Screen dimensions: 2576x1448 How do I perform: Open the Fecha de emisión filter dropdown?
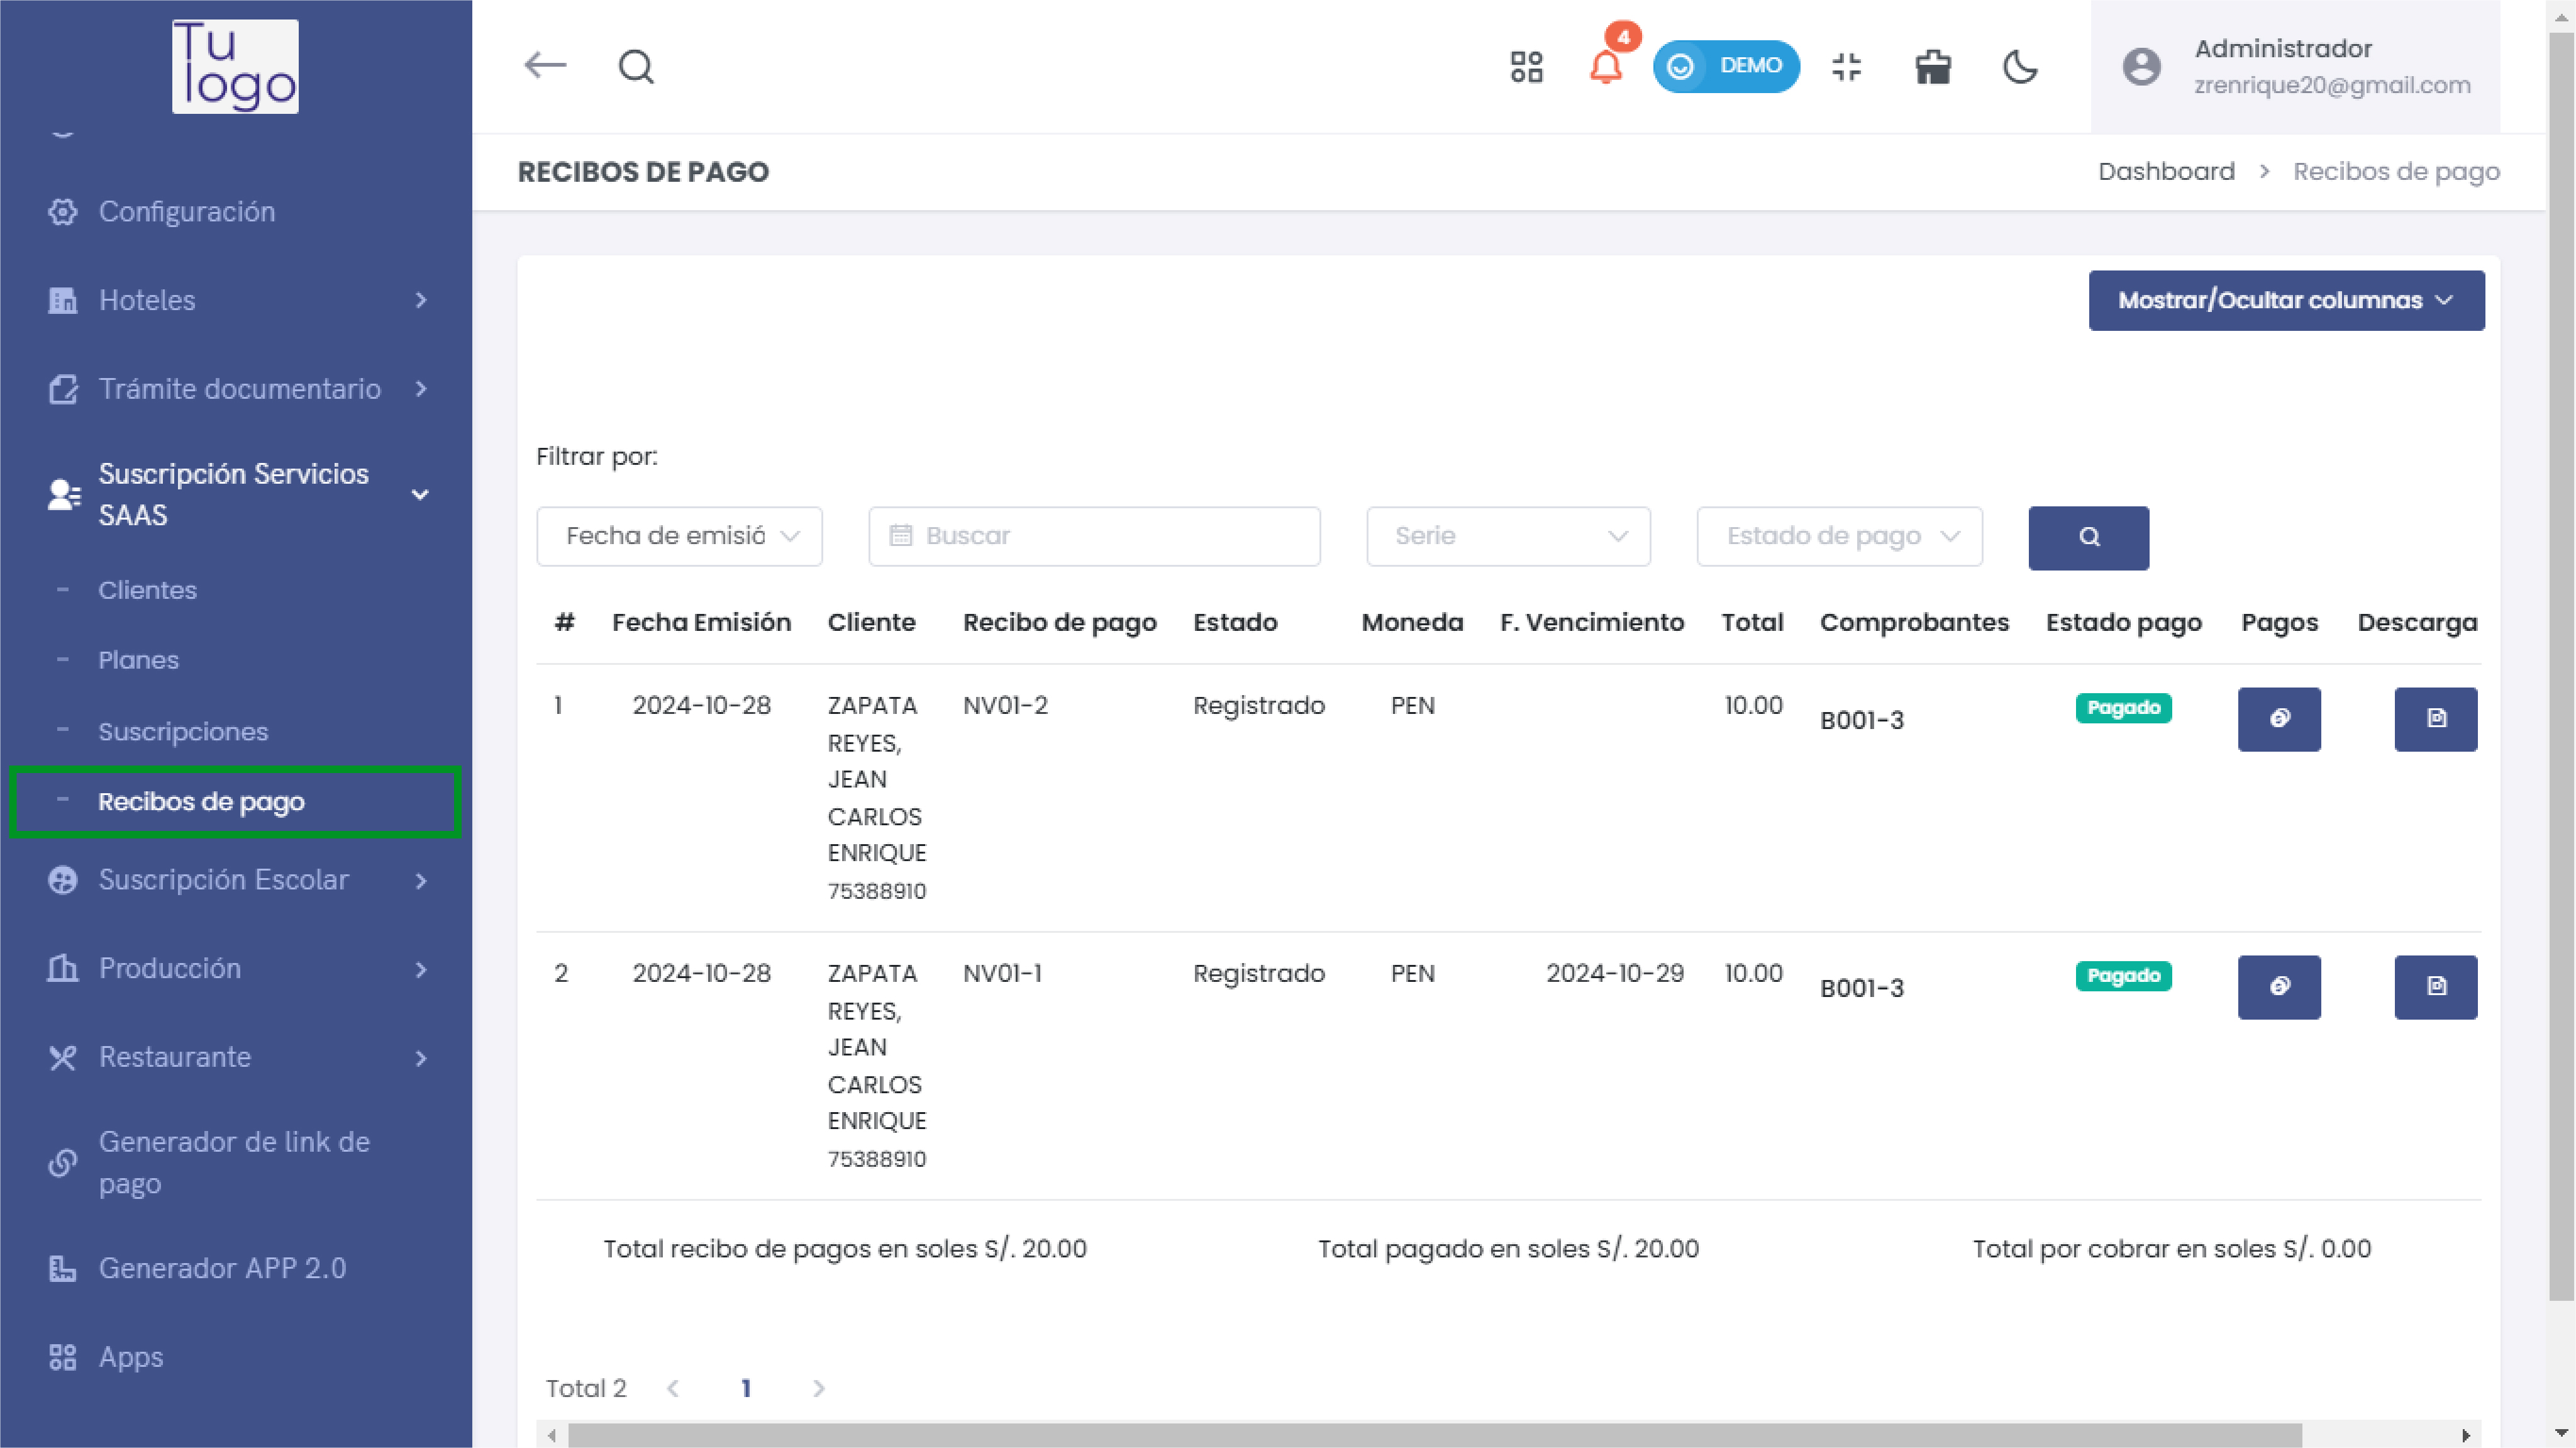click(x=679, y=536)
